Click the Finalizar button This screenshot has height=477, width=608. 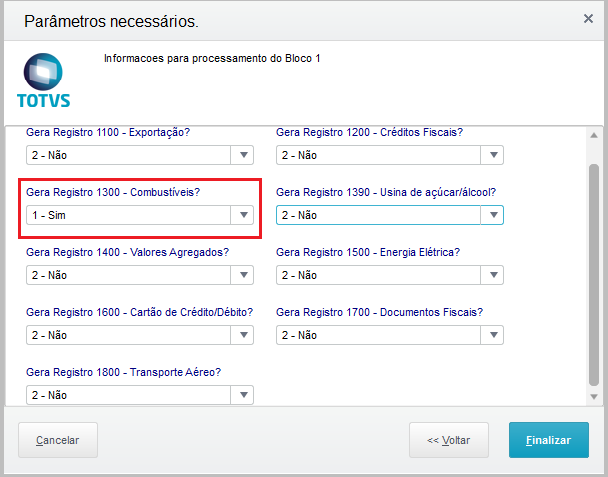pos(549,440)
